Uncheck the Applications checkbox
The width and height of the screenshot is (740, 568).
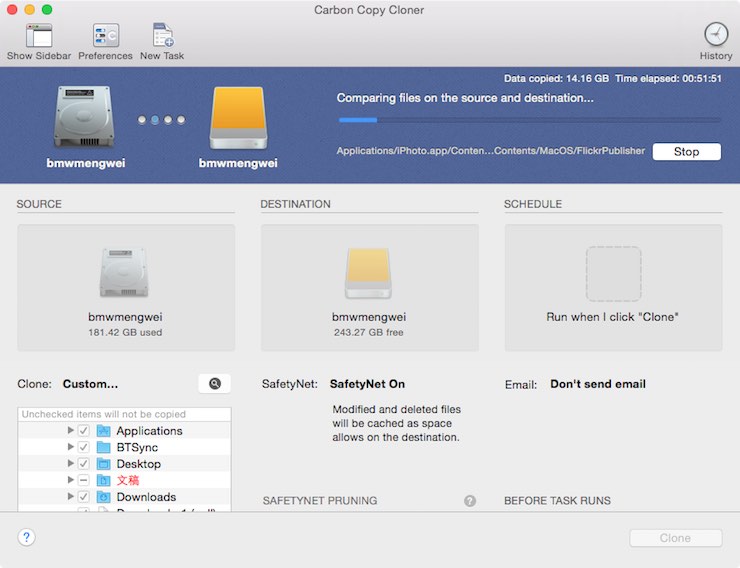click(84, 431)
